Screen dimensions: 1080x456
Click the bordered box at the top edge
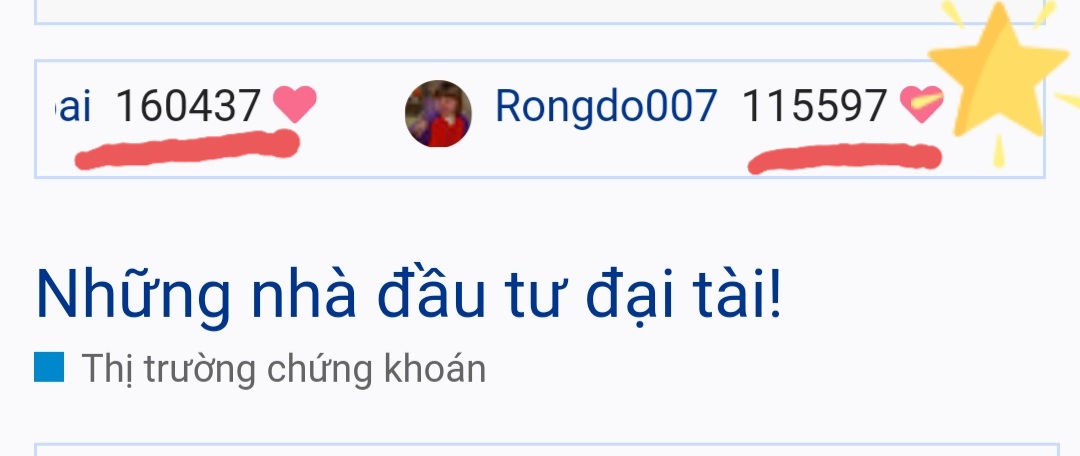click(x=539, y=12)
